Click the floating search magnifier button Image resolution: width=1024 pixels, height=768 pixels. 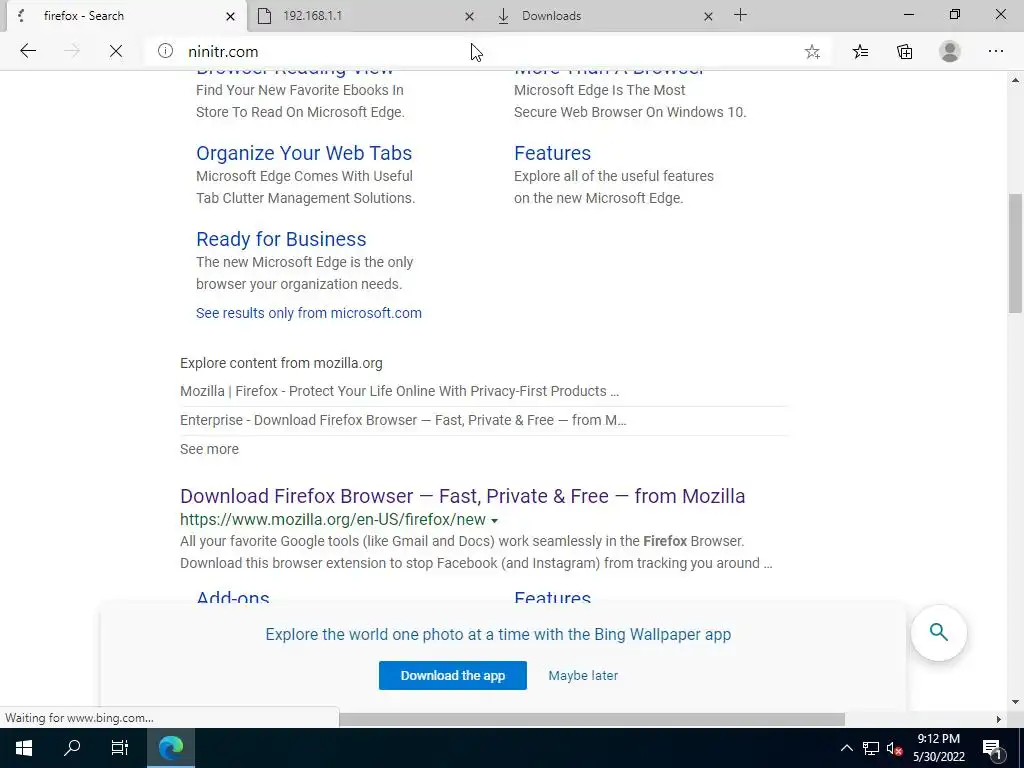938,632
